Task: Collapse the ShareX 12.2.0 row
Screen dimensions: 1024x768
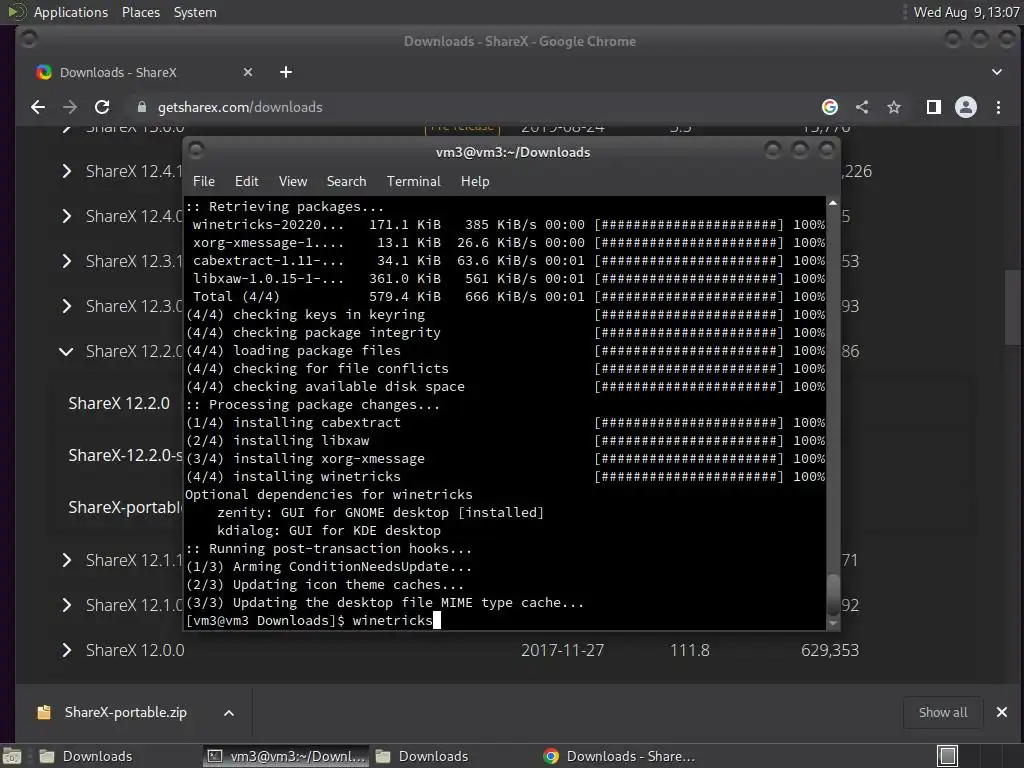Action: click(66, 351)
